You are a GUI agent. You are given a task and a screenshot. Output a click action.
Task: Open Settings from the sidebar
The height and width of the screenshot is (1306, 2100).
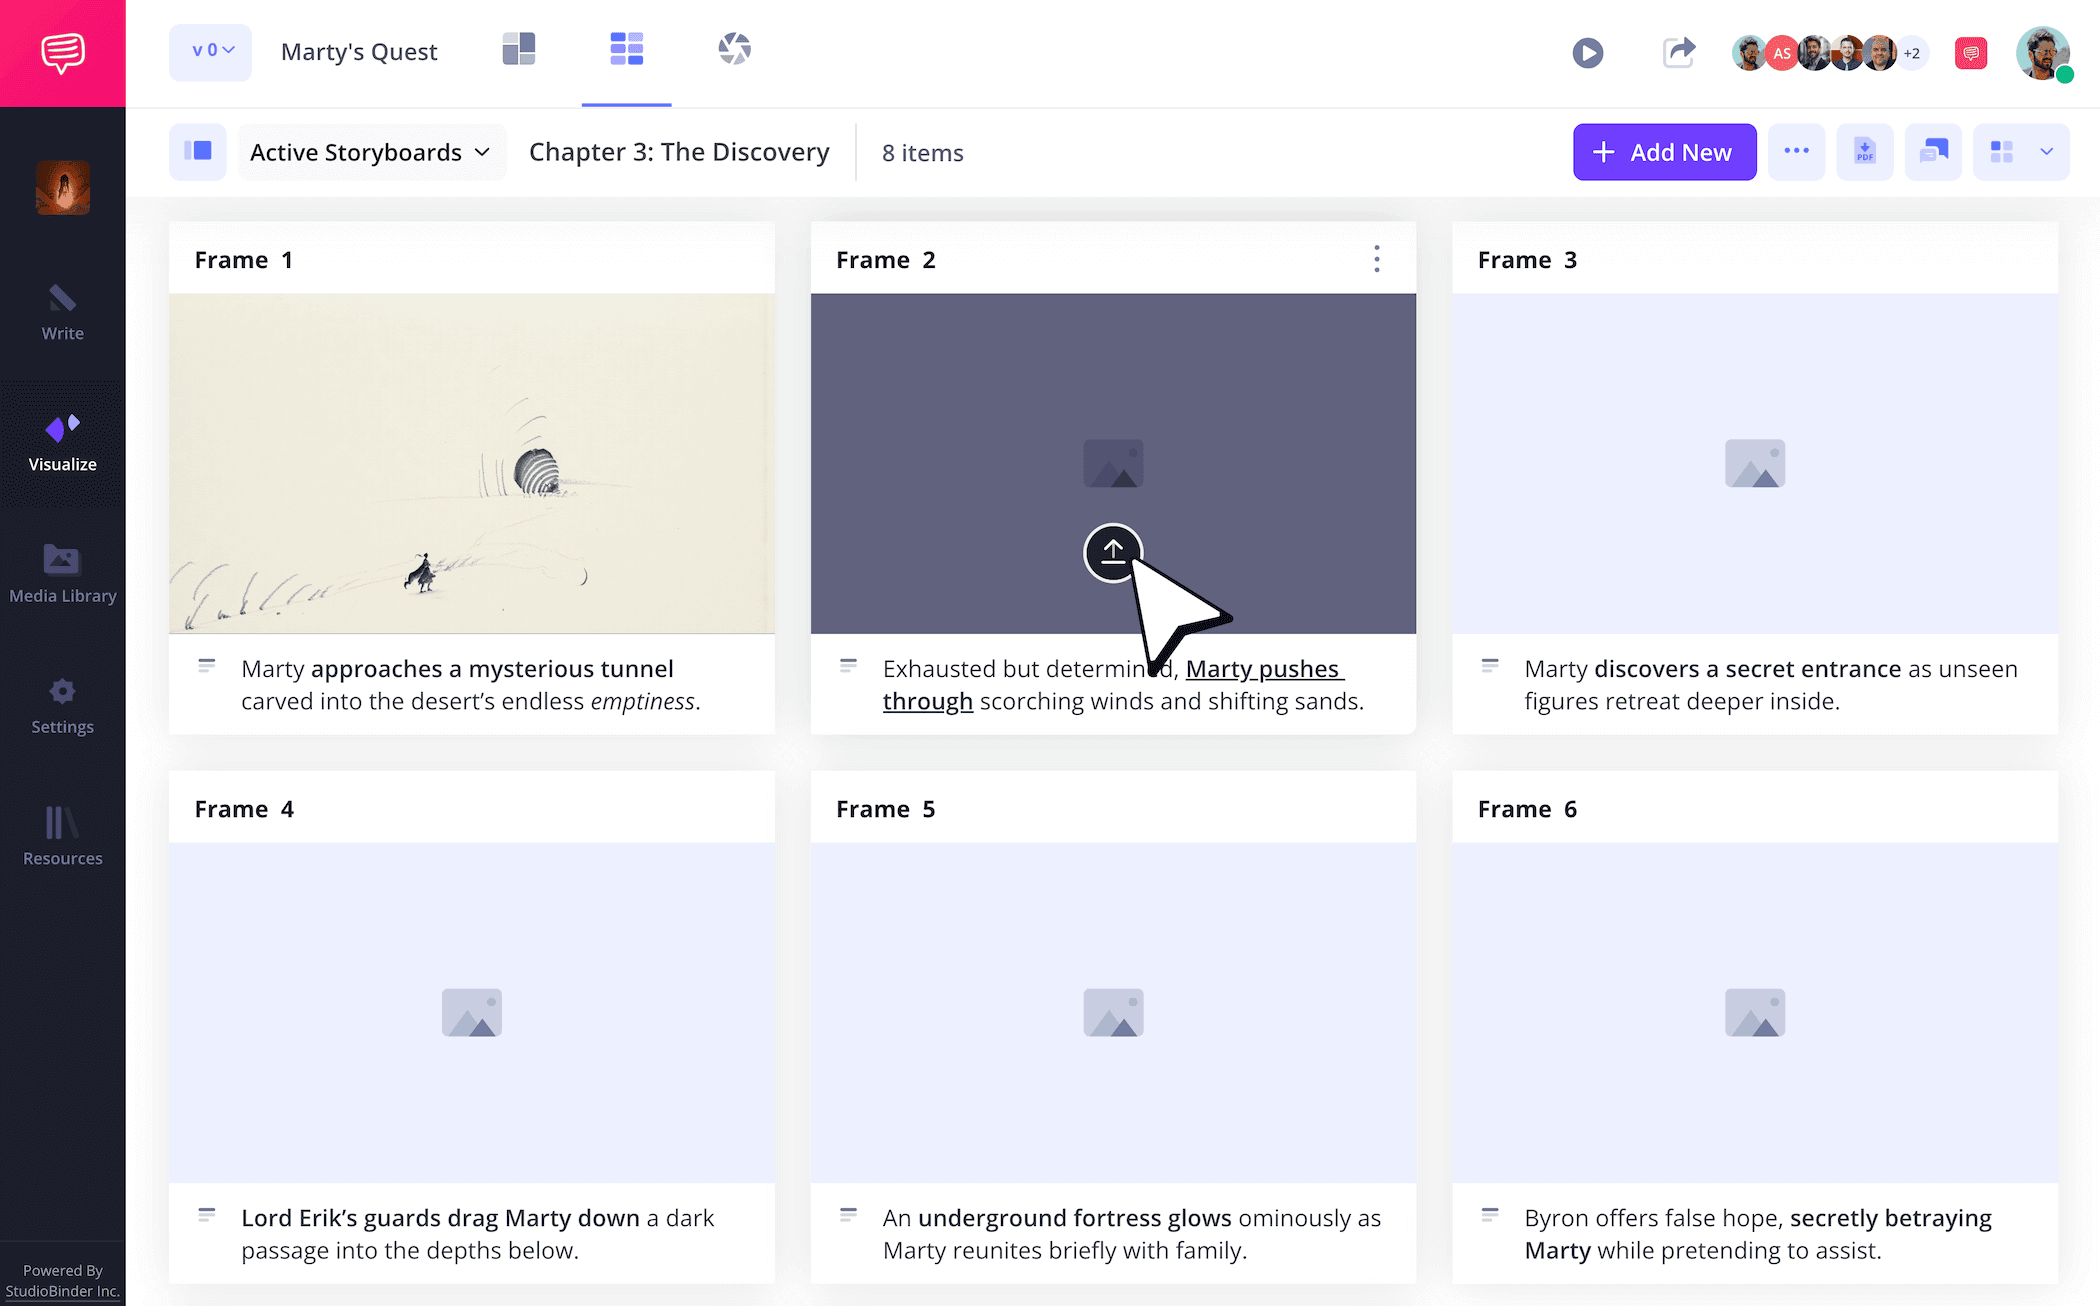point(62,705)
